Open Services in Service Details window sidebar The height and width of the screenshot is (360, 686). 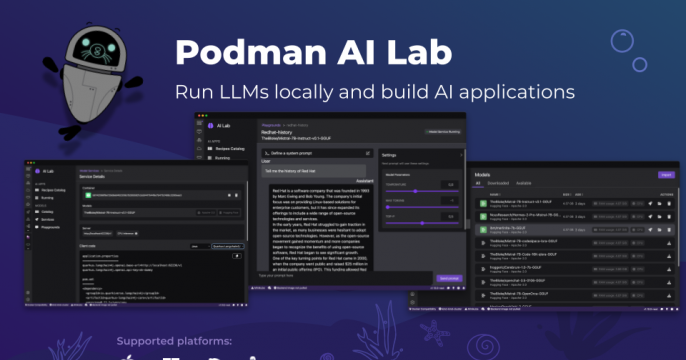(x=45, y=219)
